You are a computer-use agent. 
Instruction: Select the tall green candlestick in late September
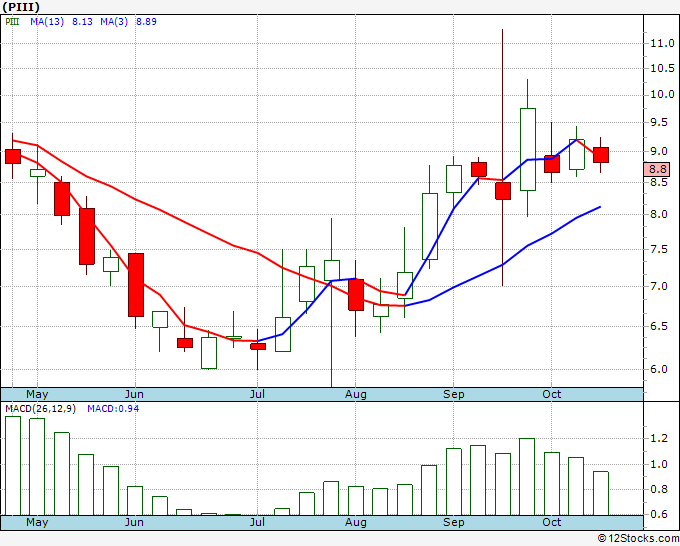tap(527, 149)
